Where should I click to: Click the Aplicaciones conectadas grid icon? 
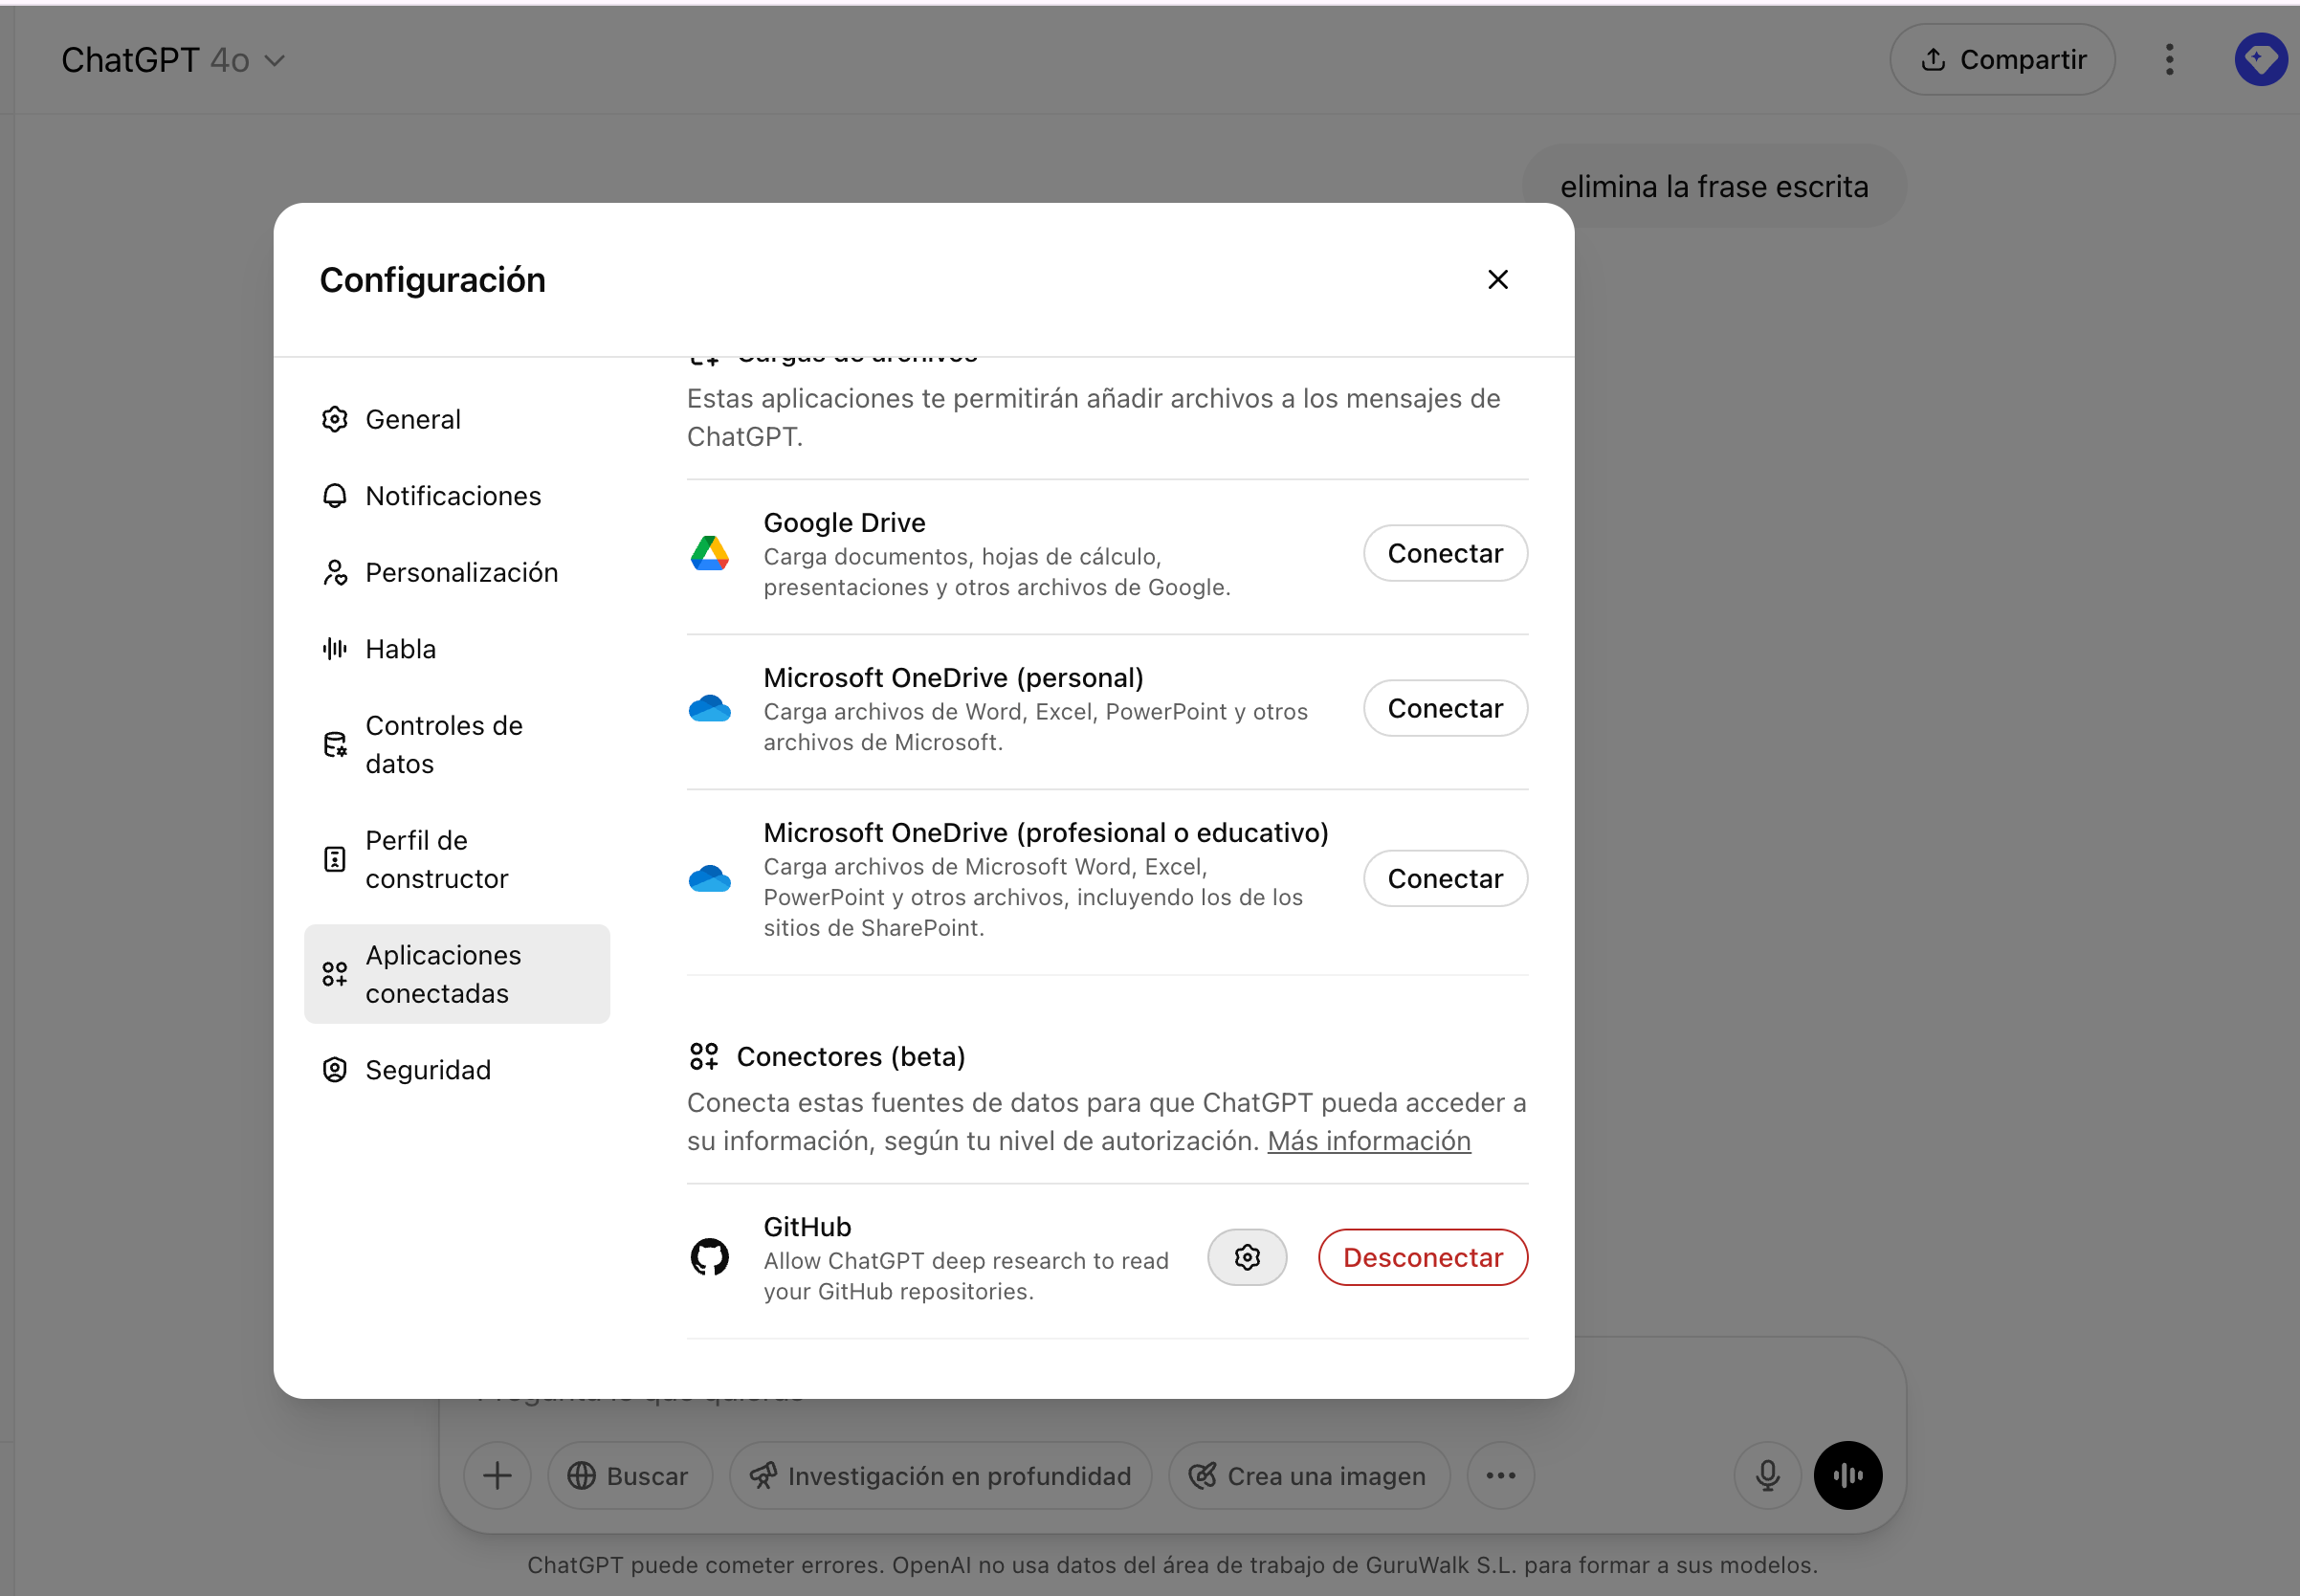point(335,974)
